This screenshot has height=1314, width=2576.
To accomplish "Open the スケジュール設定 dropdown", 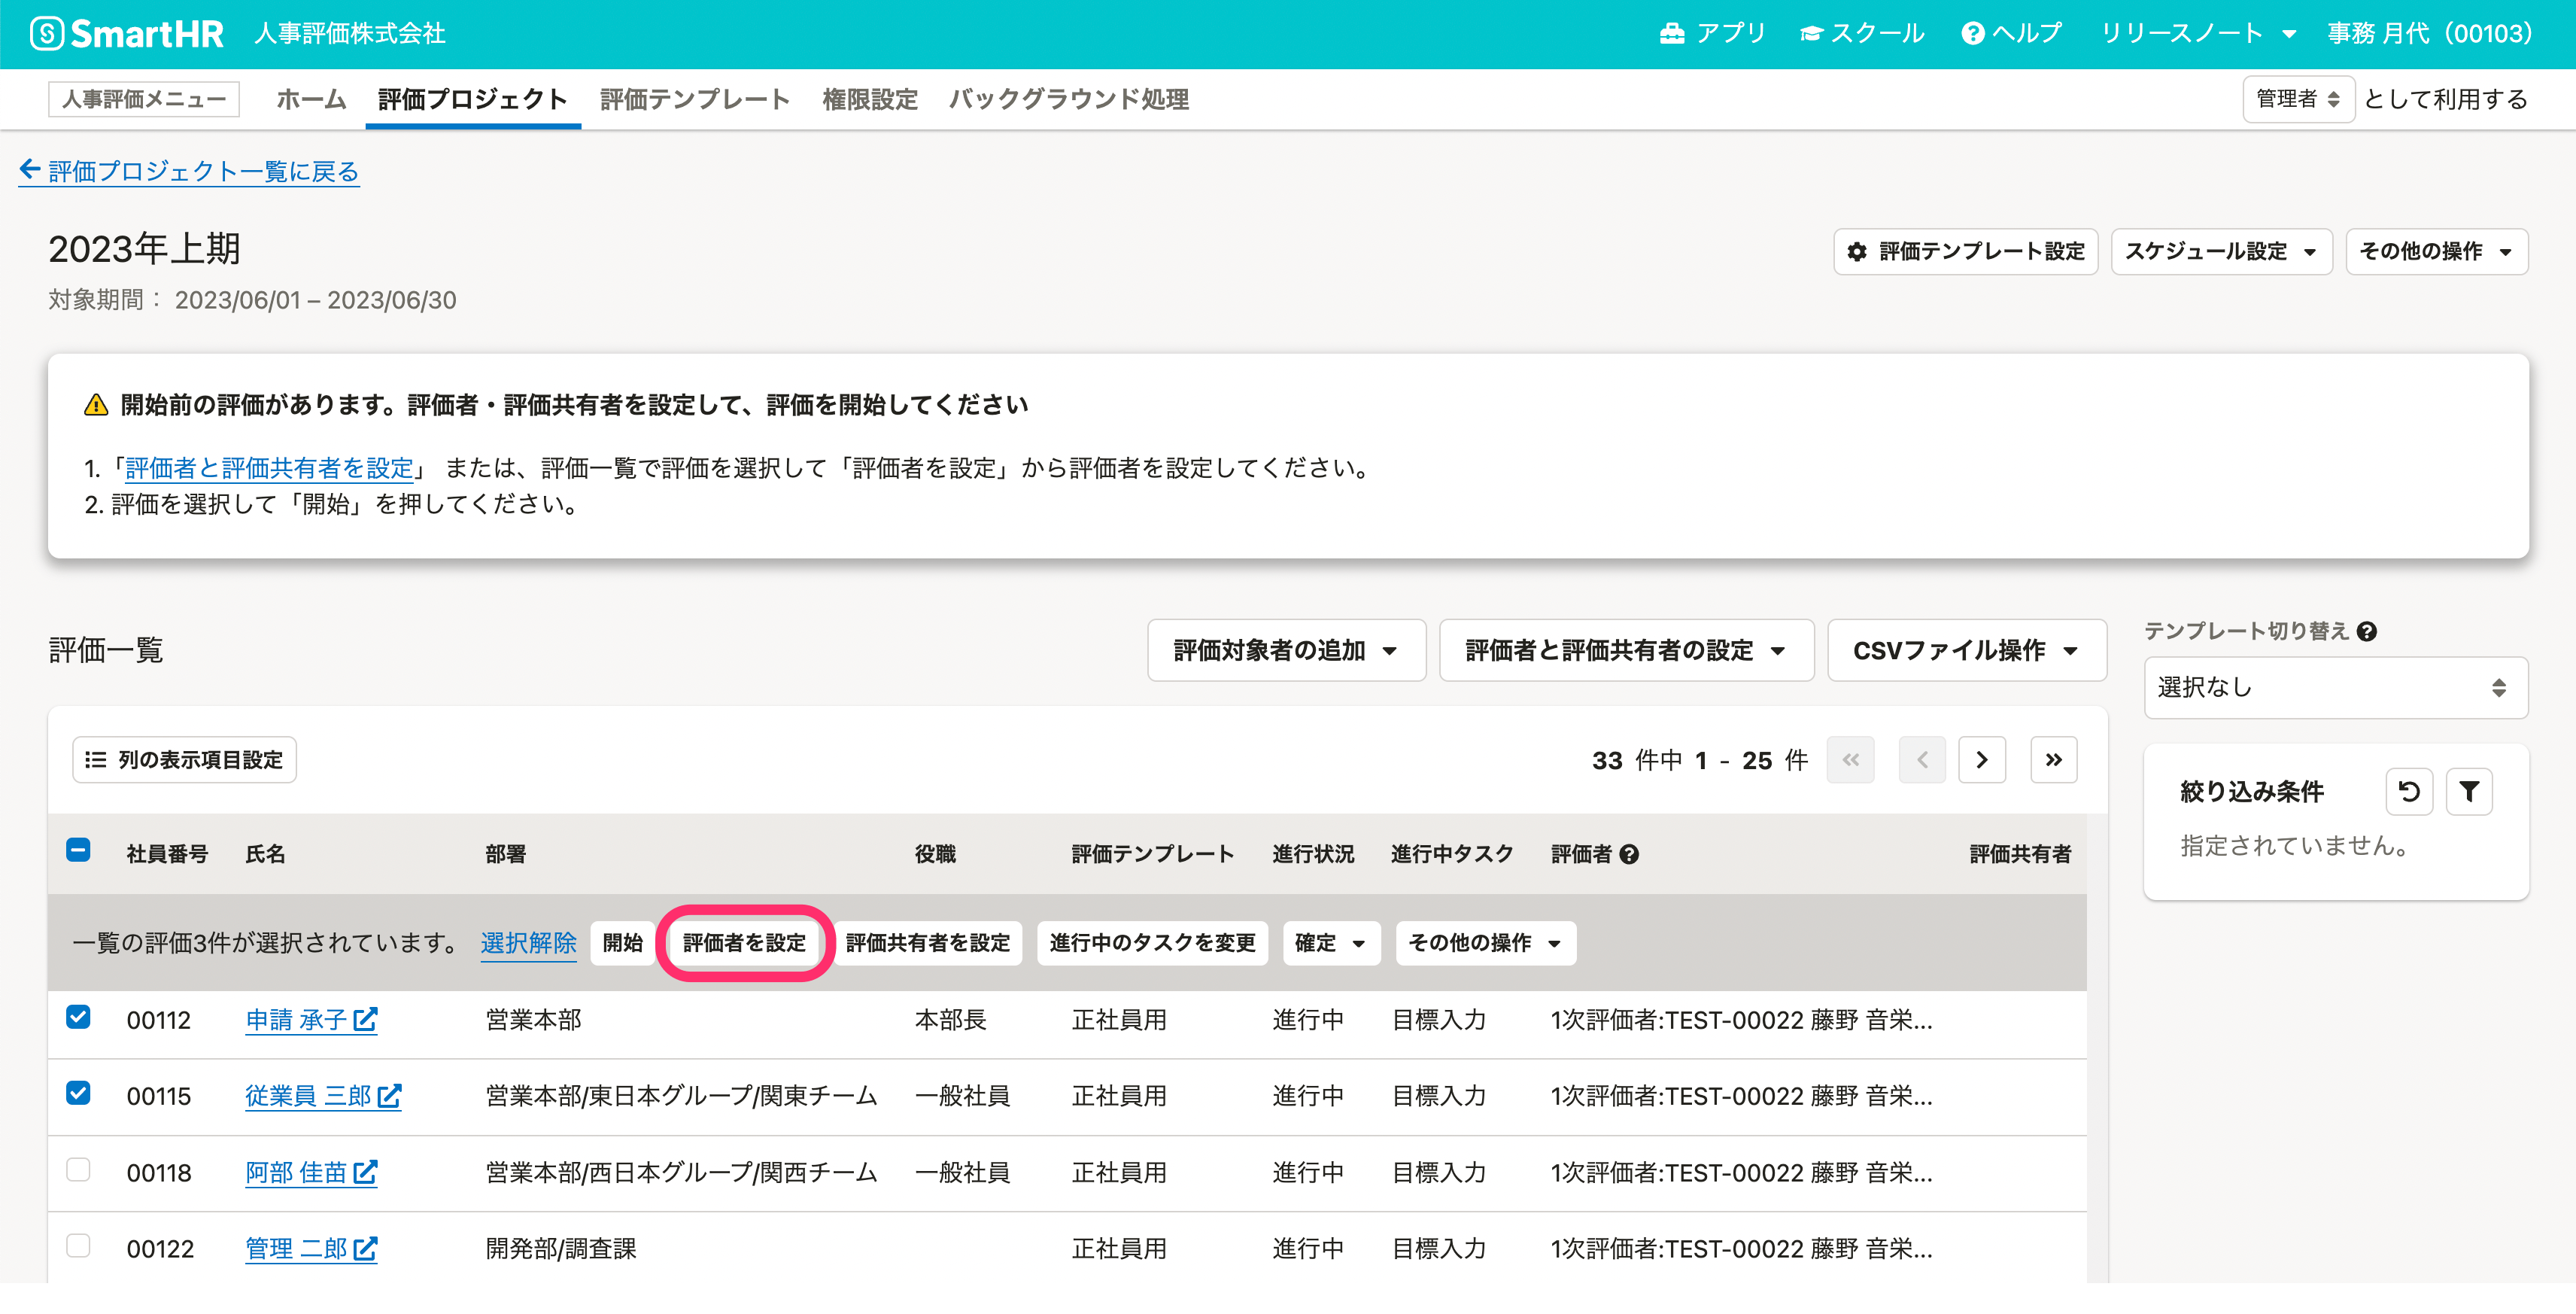I will point(2220,251).
